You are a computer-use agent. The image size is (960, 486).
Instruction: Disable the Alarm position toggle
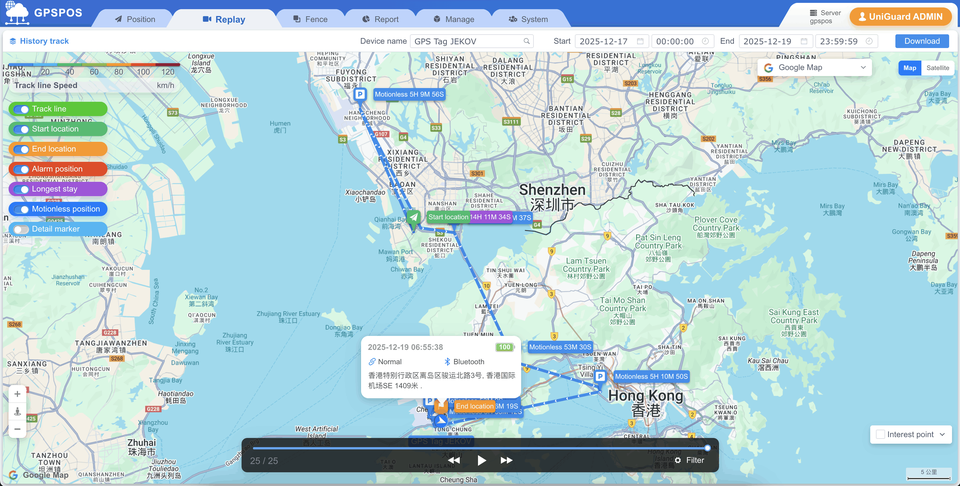click(20, 169)
